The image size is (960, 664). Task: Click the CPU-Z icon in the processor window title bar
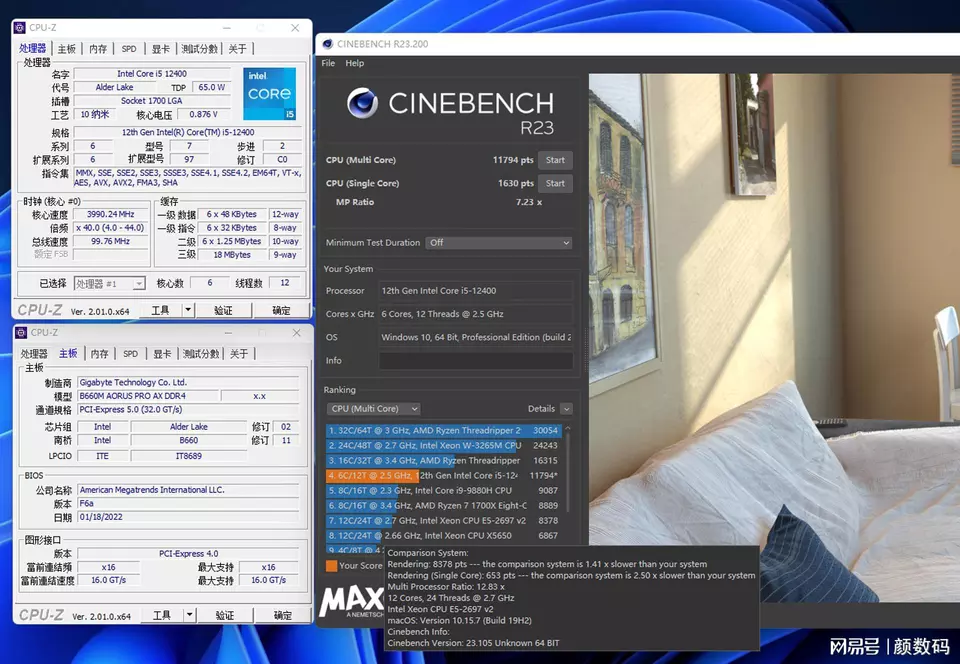pos(20,28)
